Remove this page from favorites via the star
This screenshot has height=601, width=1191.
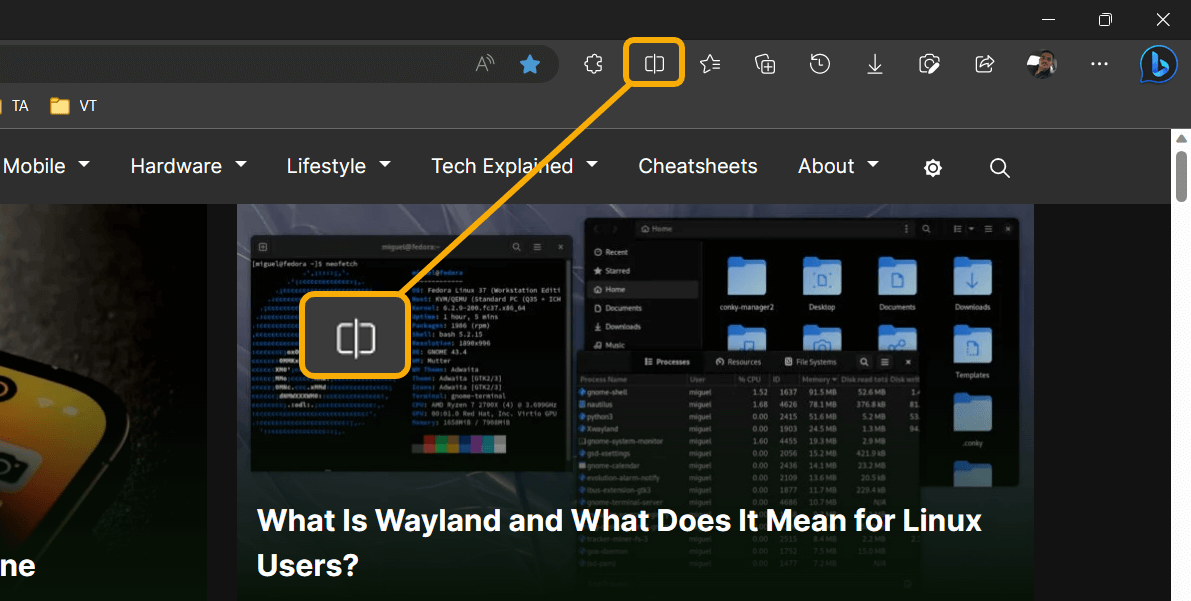click(x=530, y=62)
